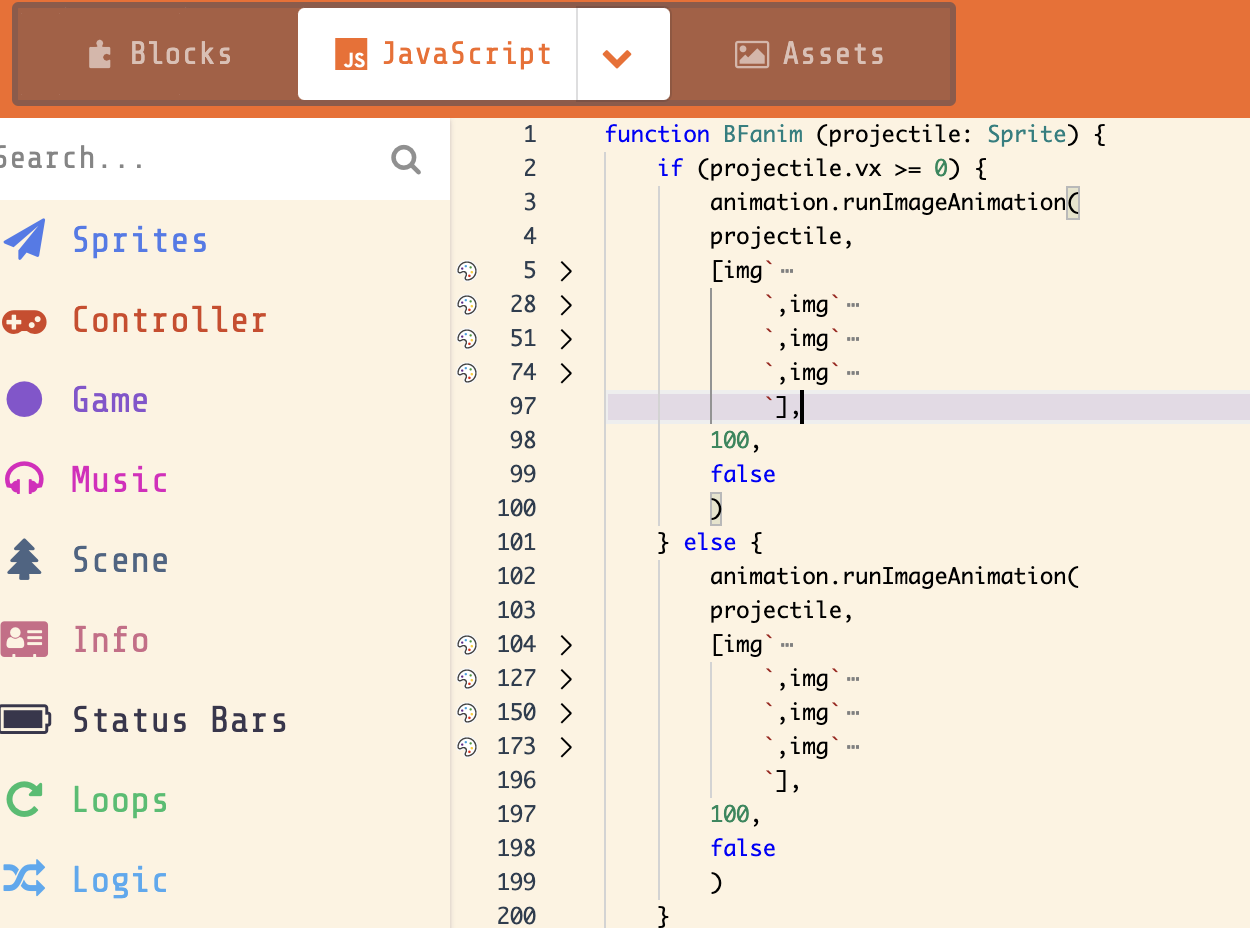Open image editor palette on line 127

pos(467,679)
